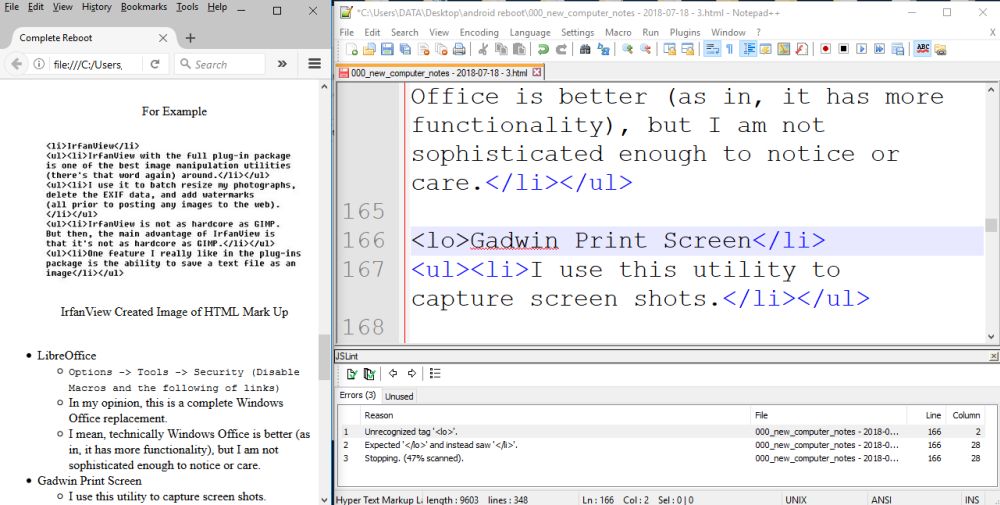Click the Undo arrow in Notepad++ toolbar

pyautogui.click(x=543, y=49)
